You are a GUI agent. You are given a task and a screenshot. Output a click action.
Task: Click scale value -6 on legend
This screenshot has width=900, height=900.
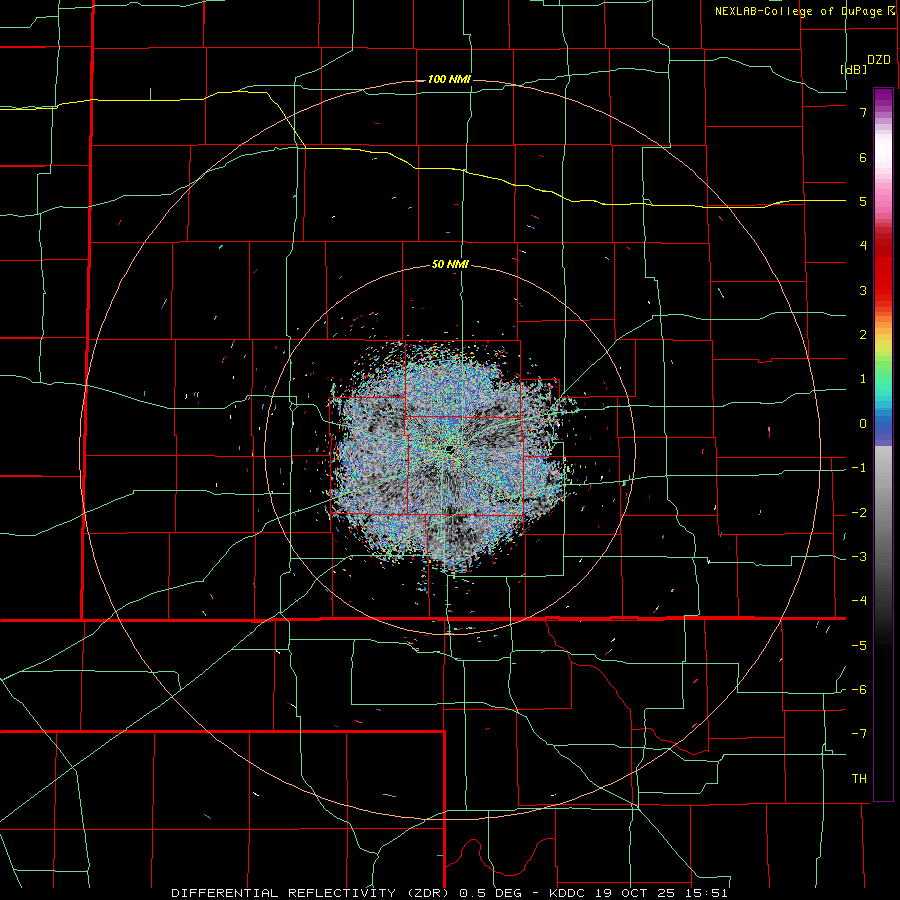click(859, 690)
